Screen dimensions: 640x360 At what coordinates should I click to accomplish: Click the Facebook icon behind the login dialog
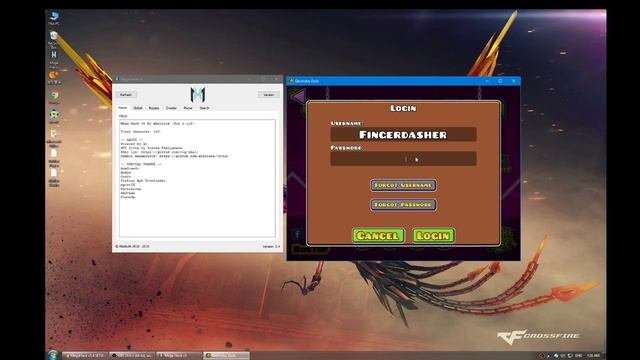tap(297, 234)
